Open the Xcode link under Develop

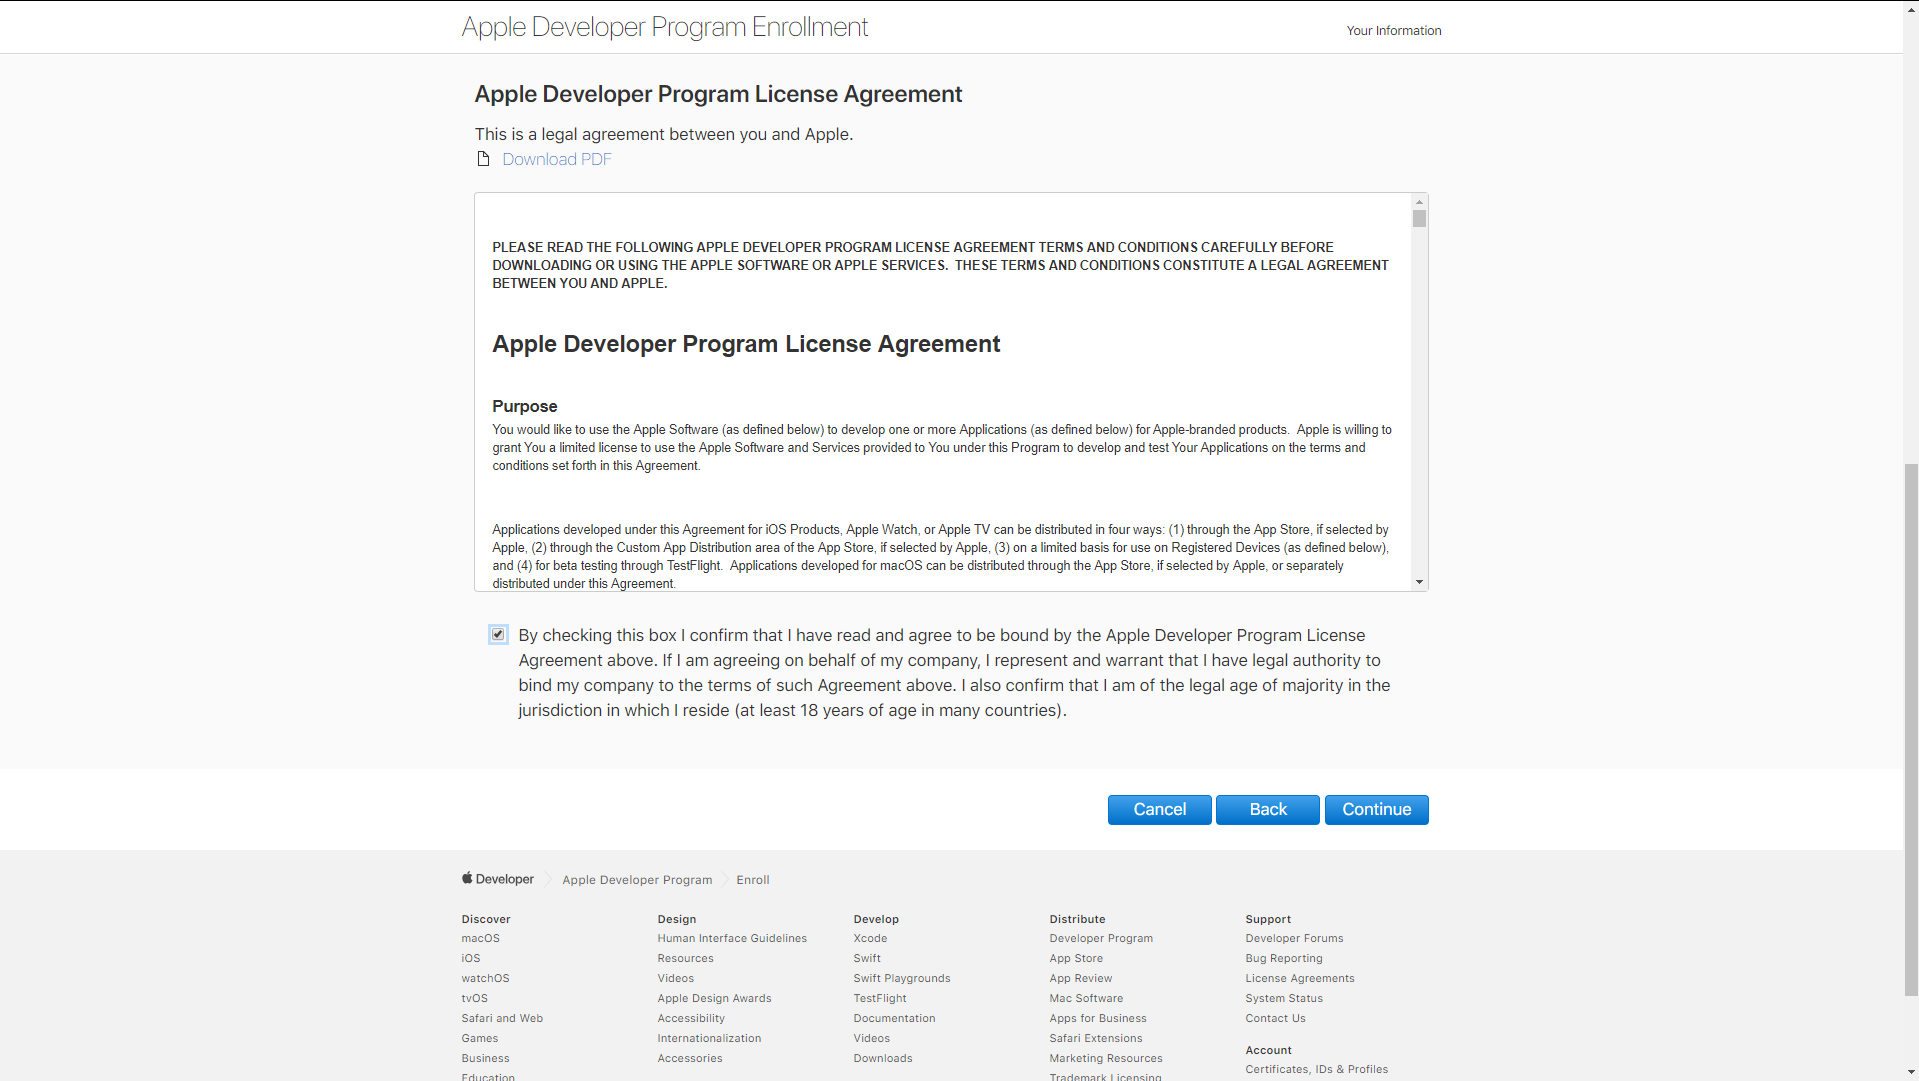point(870,938)
